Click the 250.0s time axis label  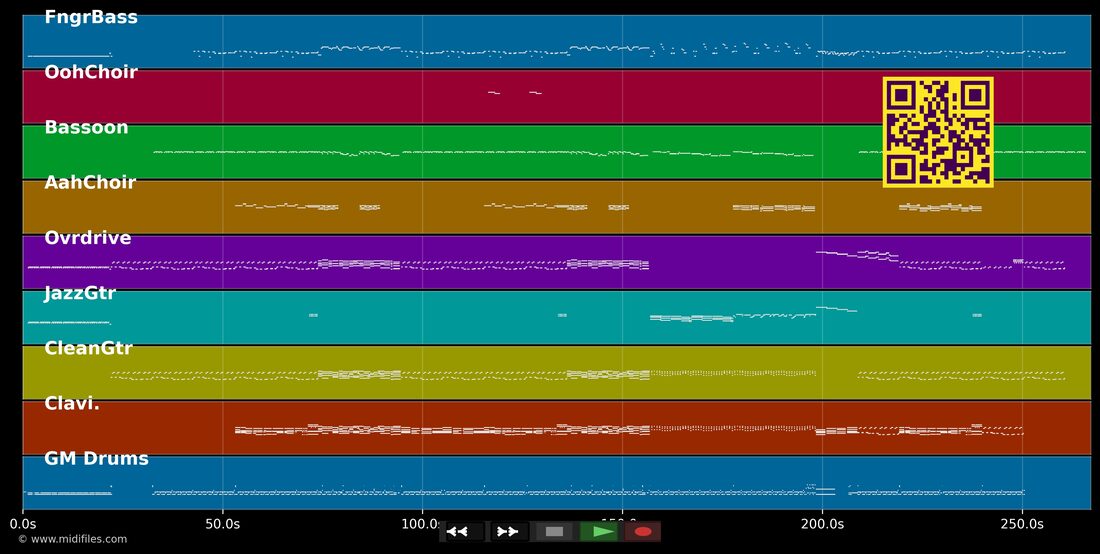point(1022,524)
